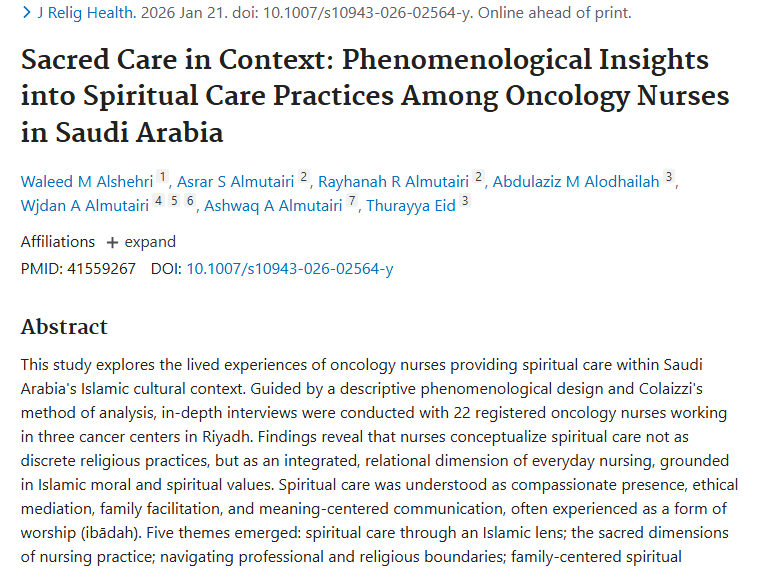Open author Asrar S Almutairi's link
The image size is (760, 570).
pyautogui.click(x=235, y=181)
